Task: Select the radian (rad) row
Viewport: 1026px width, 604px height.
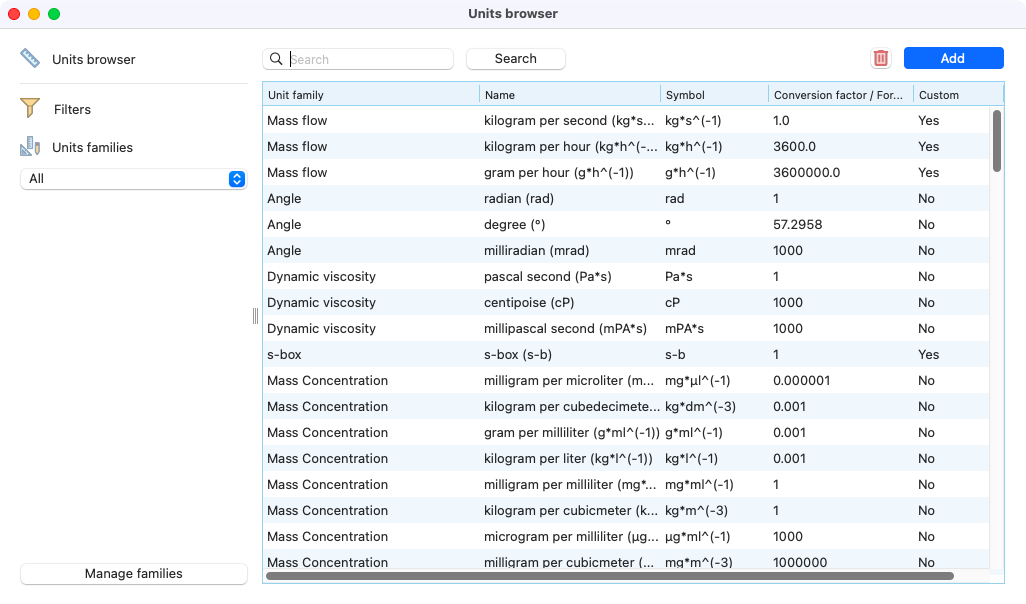Action: (626, 198)
